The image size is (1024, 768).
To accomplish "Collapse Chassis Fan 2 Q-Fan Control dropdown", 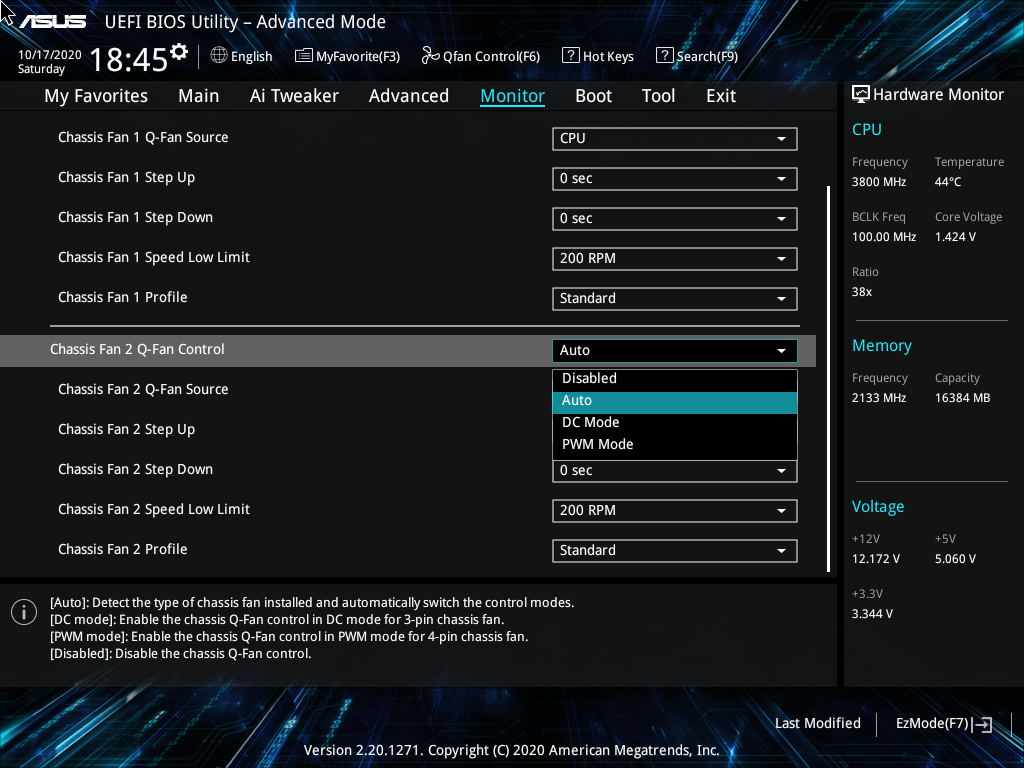I will (675, 351).
